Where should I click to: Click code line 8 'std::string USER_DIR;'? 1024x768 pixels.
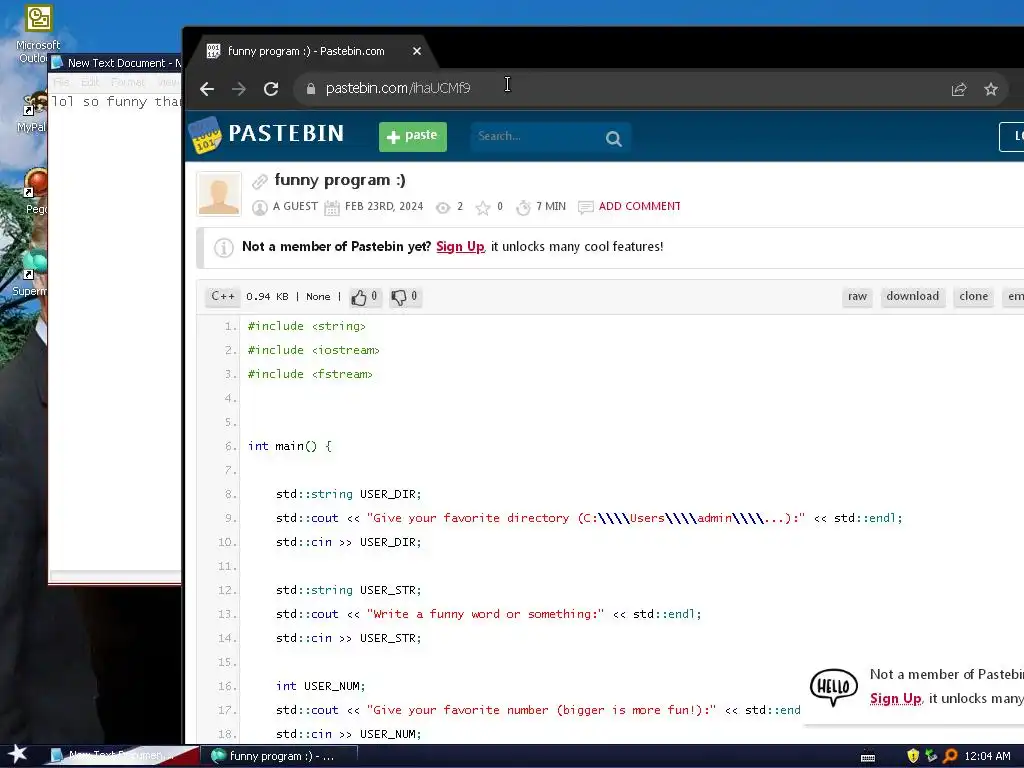click(x=348, y=494)
